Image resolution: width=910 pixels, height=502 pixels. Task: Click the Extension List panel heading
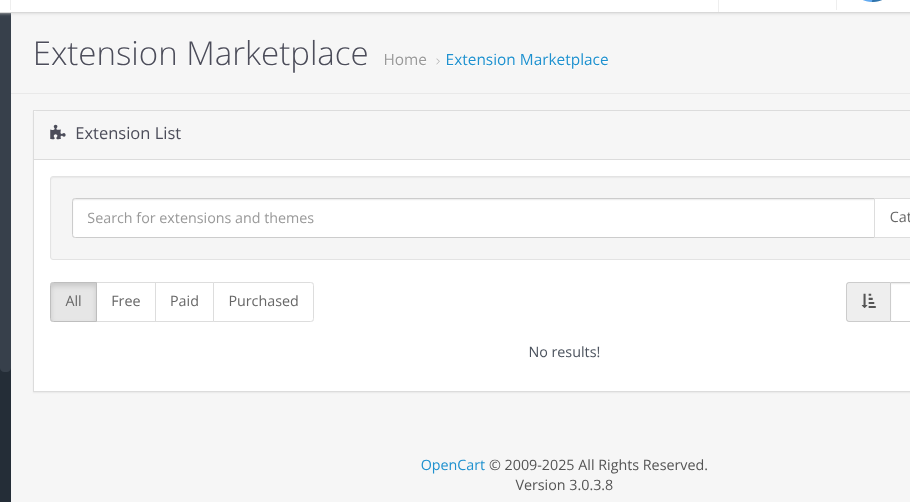point(128,133)
